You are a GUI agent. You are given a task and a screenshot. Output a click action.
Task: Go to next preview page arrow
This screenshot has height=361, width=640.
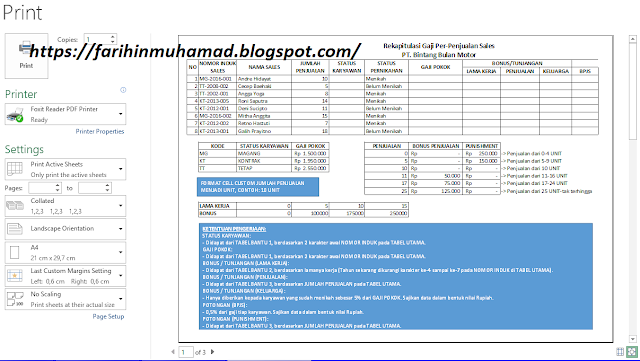(x=212, y=352)
